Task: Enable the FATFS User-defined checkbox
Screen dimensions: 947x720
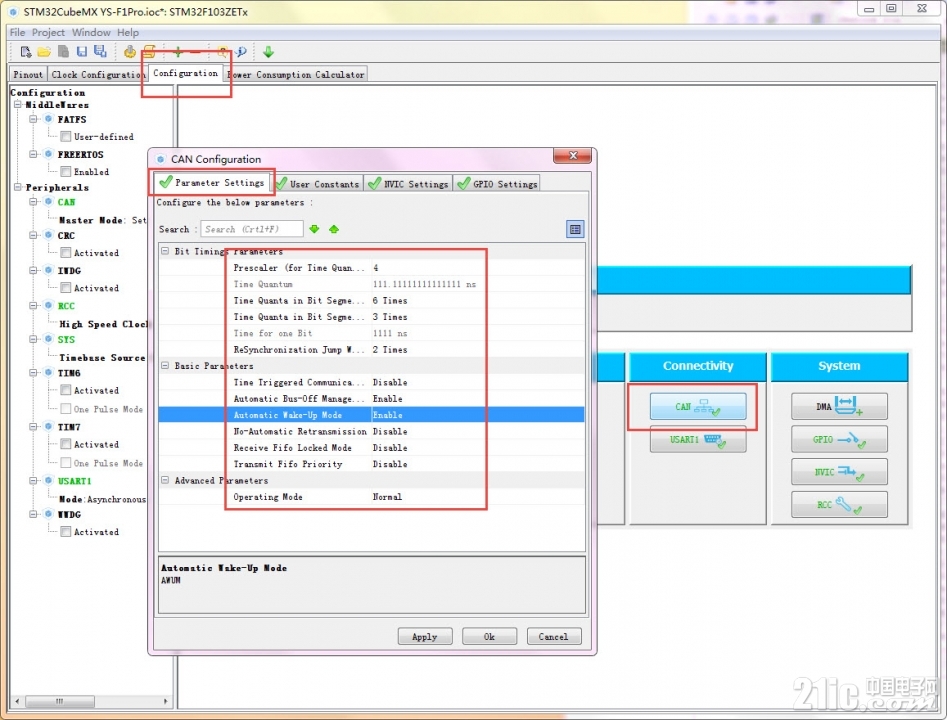Action: (66, 137)
